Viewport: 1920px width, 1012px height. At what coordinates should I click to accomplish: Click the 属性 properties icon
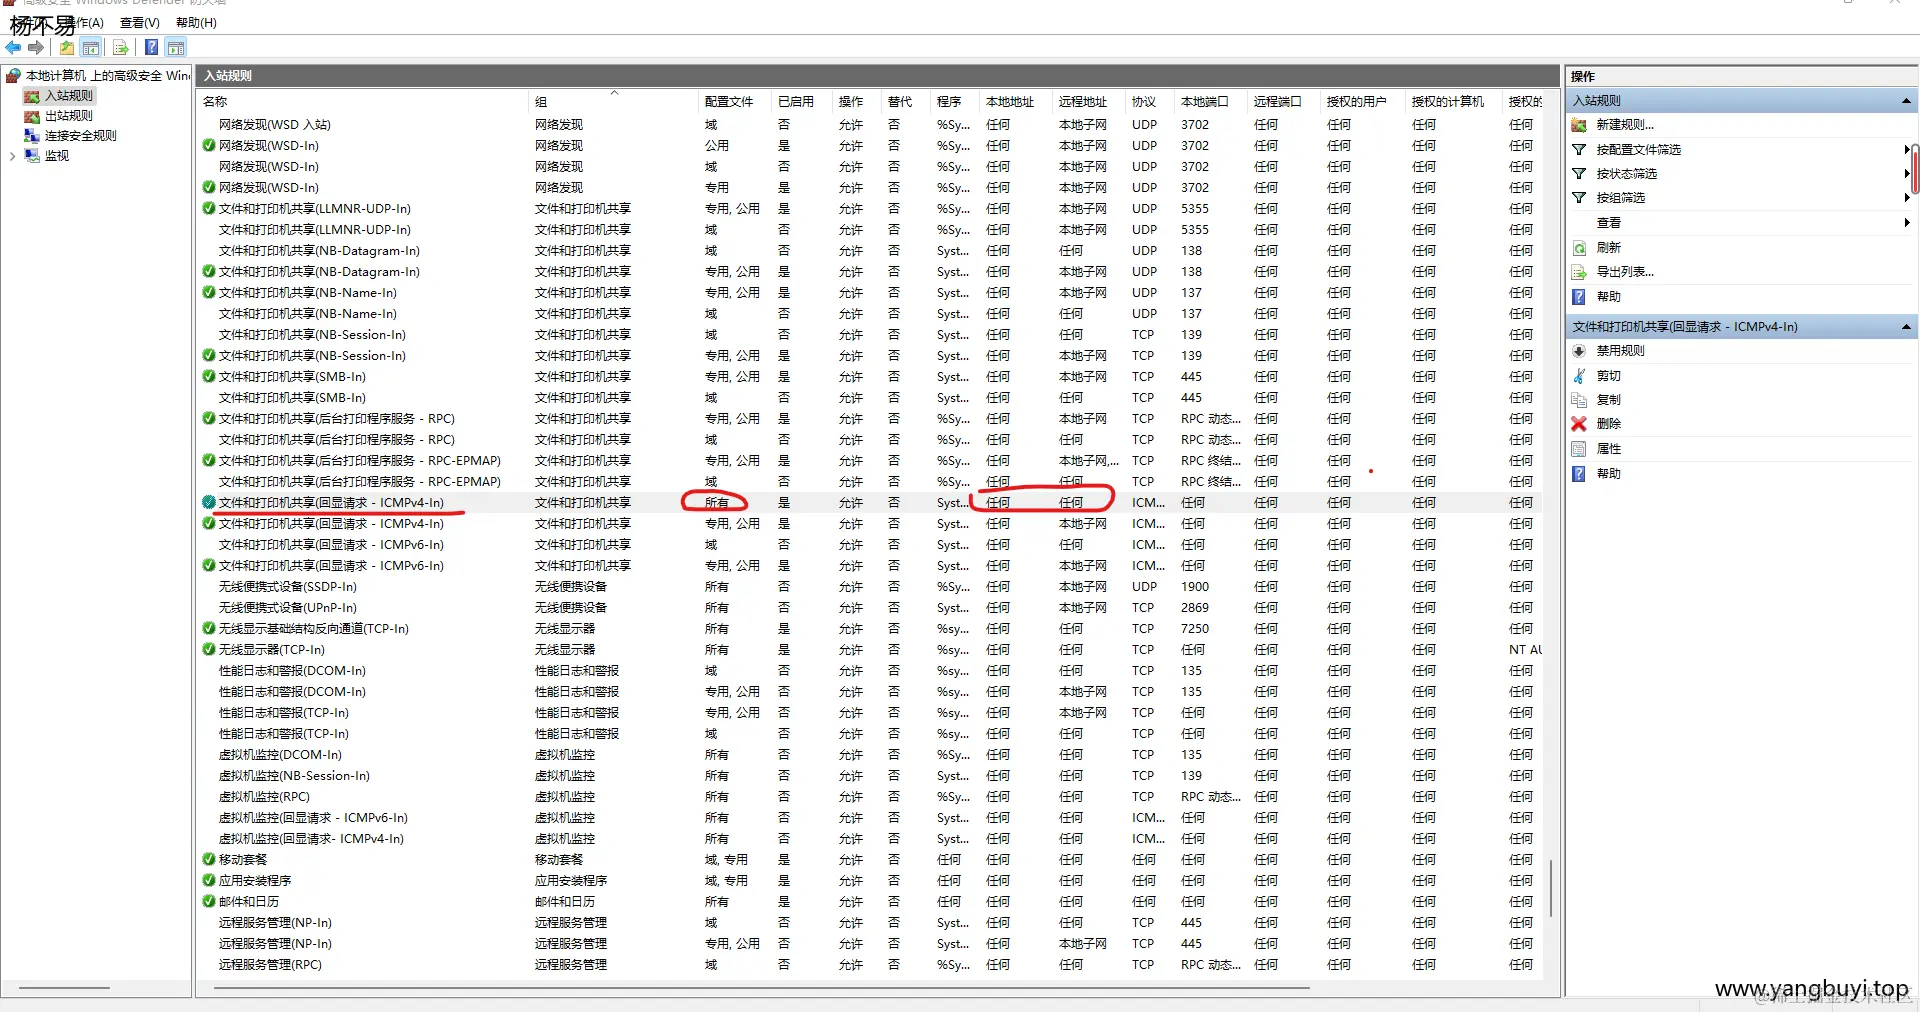coord(1579,449)
